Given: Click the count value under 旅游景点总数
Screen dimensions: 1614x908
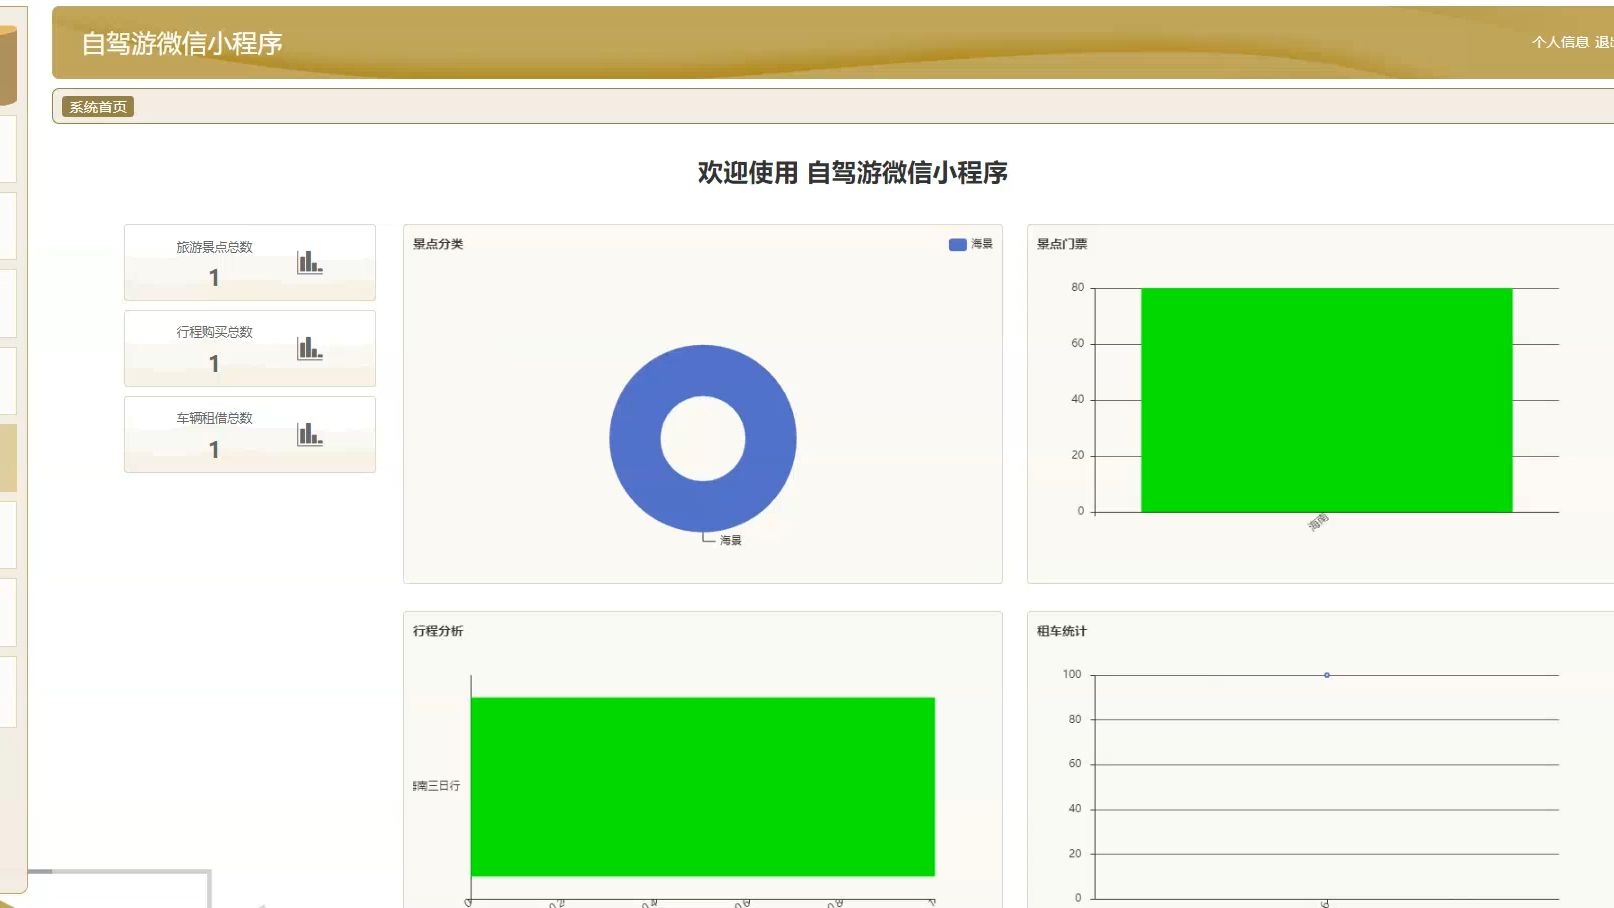Looking at the screenshot, I should click(x=214, y=278).
